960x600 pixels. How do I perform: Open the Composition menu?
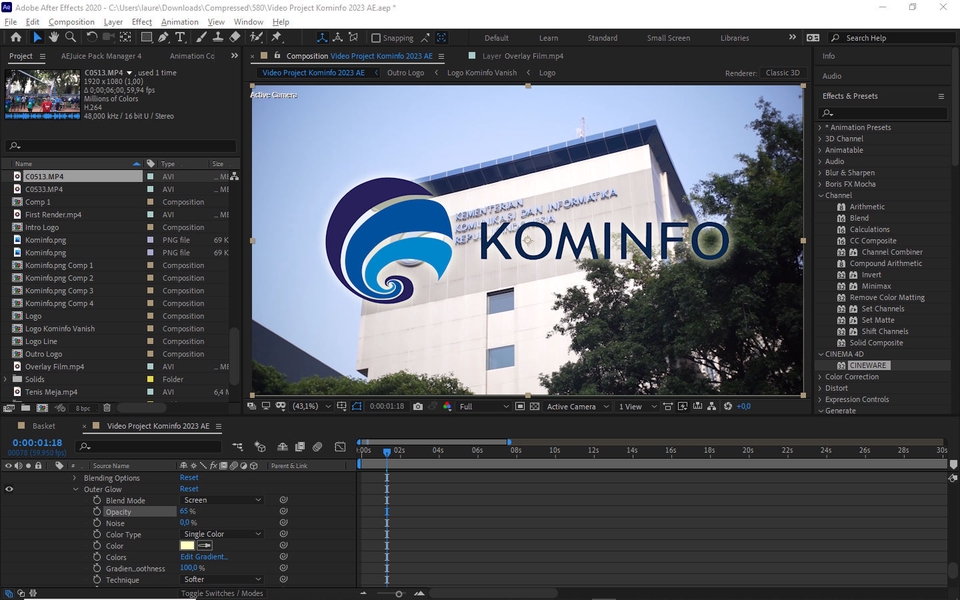[x=71, y=21]
